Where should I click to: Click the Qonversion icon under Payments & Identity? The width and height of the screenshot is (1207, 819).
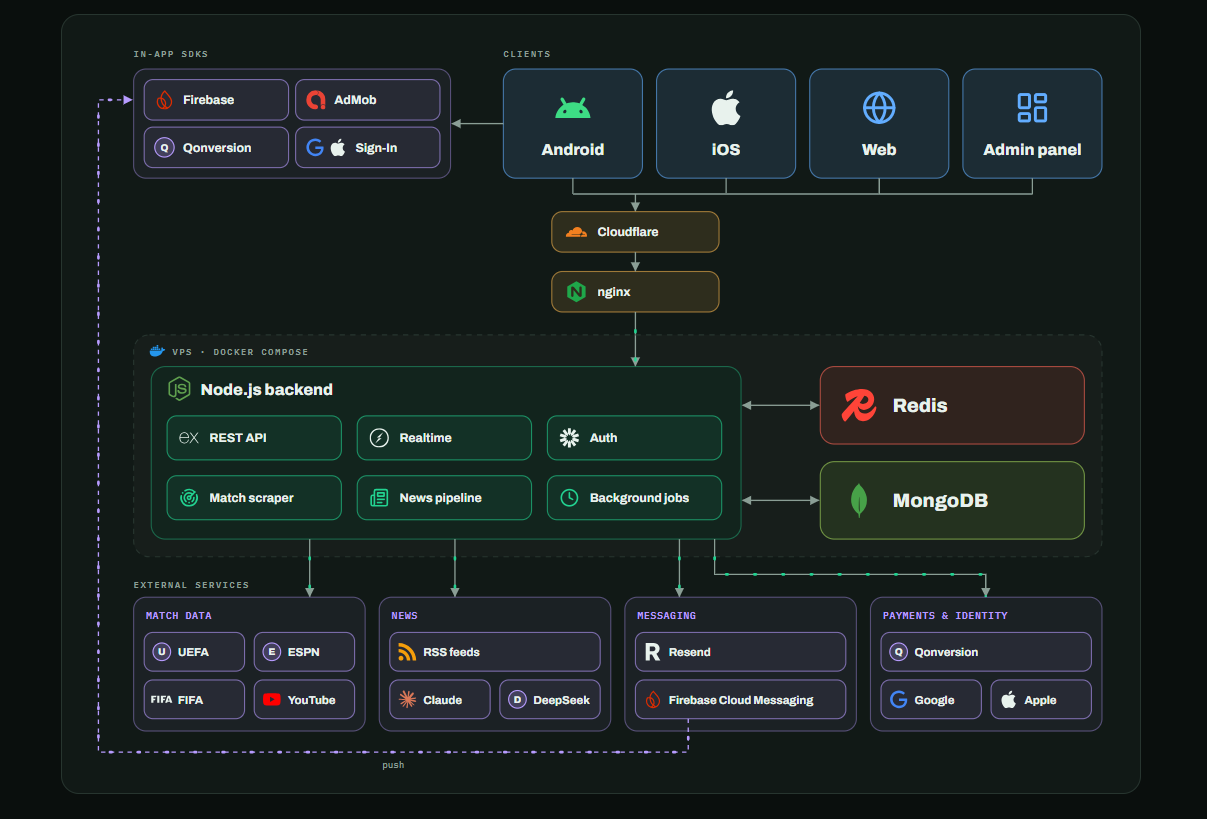point(898,652)
